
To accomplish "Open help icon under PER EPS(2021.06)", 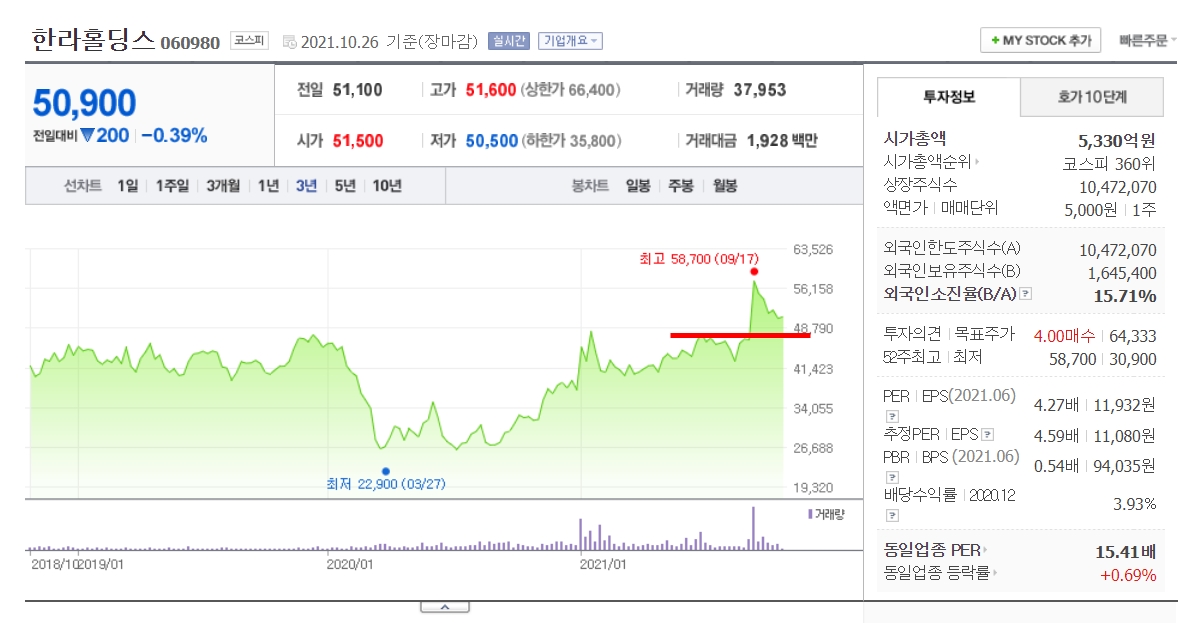I will pos(892,416).
